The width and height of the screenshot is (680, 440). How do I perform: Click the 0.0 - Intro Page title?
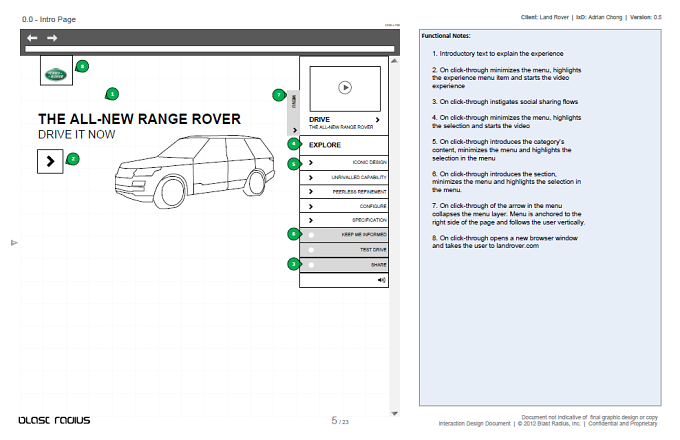click(x=49, y=20)
